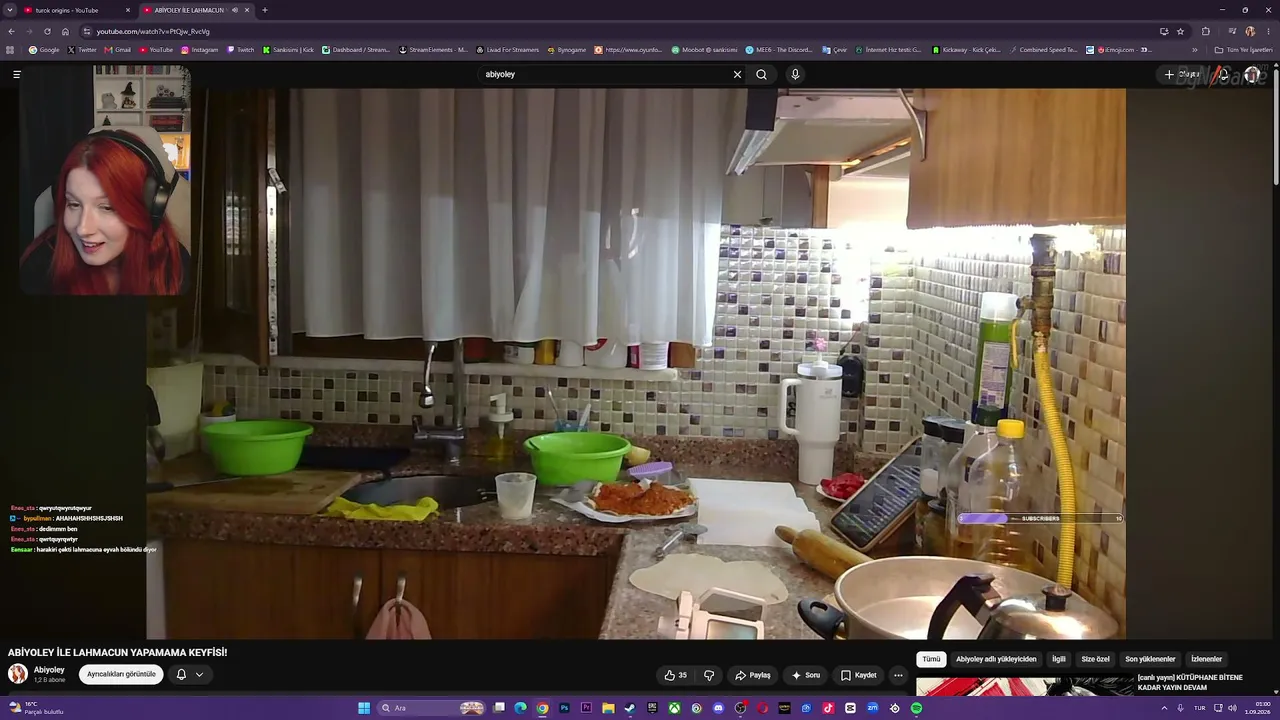Open Steam from the taskbar
This screenshot has width=1280, height=720.
point(629,708)
